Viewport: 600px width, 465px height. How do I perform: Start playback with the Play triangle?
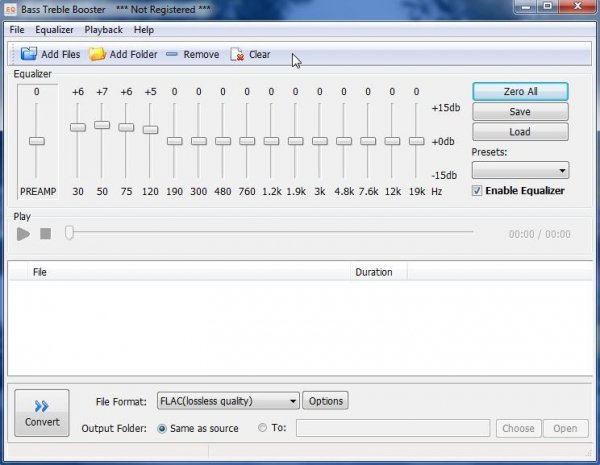pos(23,234)
